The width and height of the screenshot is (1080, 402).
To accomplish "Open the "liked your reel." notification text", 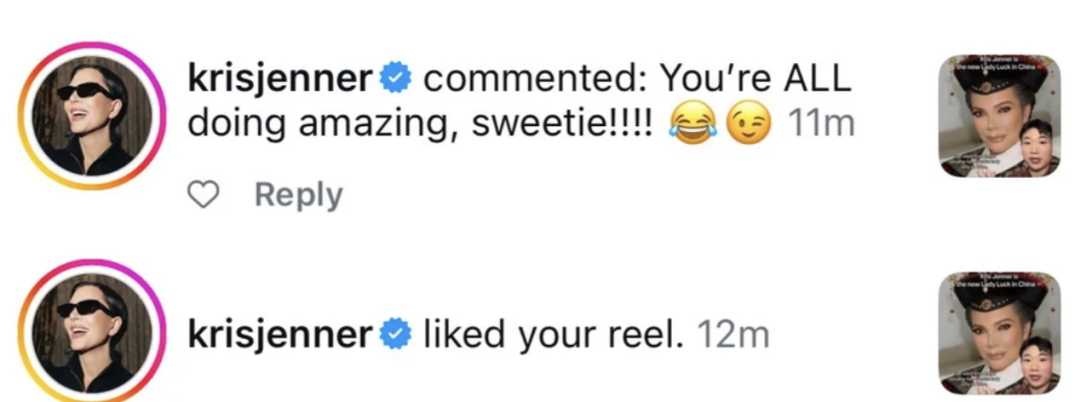I will [x=553, y=335].
